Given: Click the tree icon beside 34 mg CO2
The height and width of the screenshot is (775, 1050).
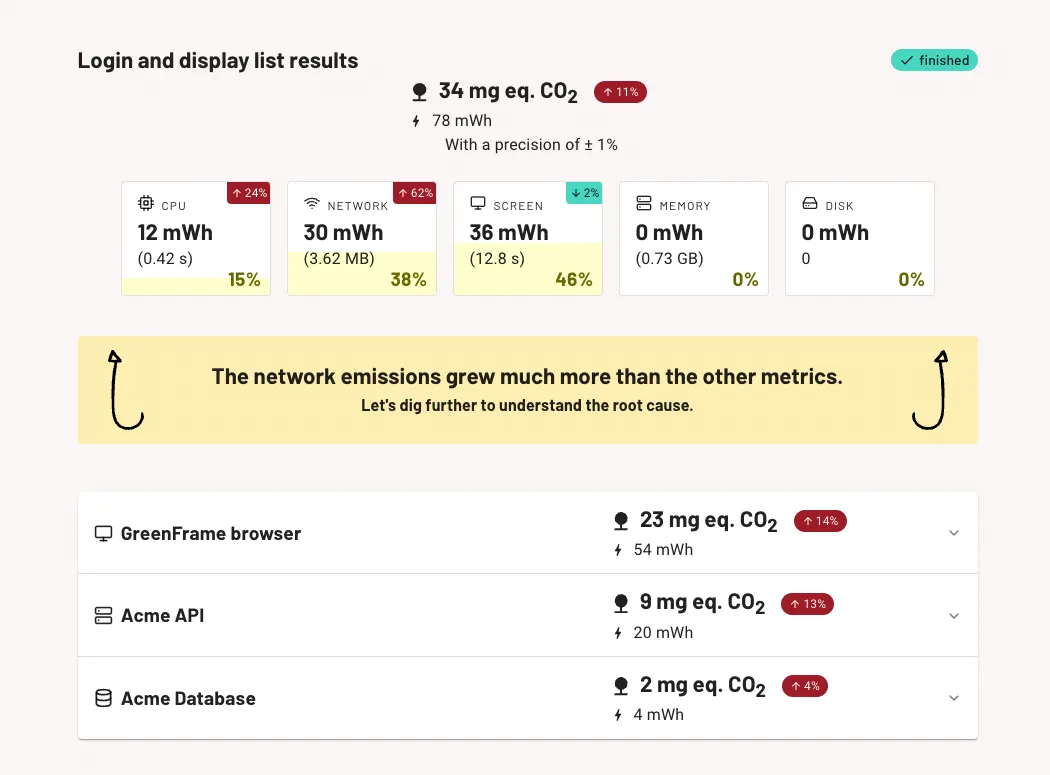Looking at the screenshot, I should tap(420, 92).
